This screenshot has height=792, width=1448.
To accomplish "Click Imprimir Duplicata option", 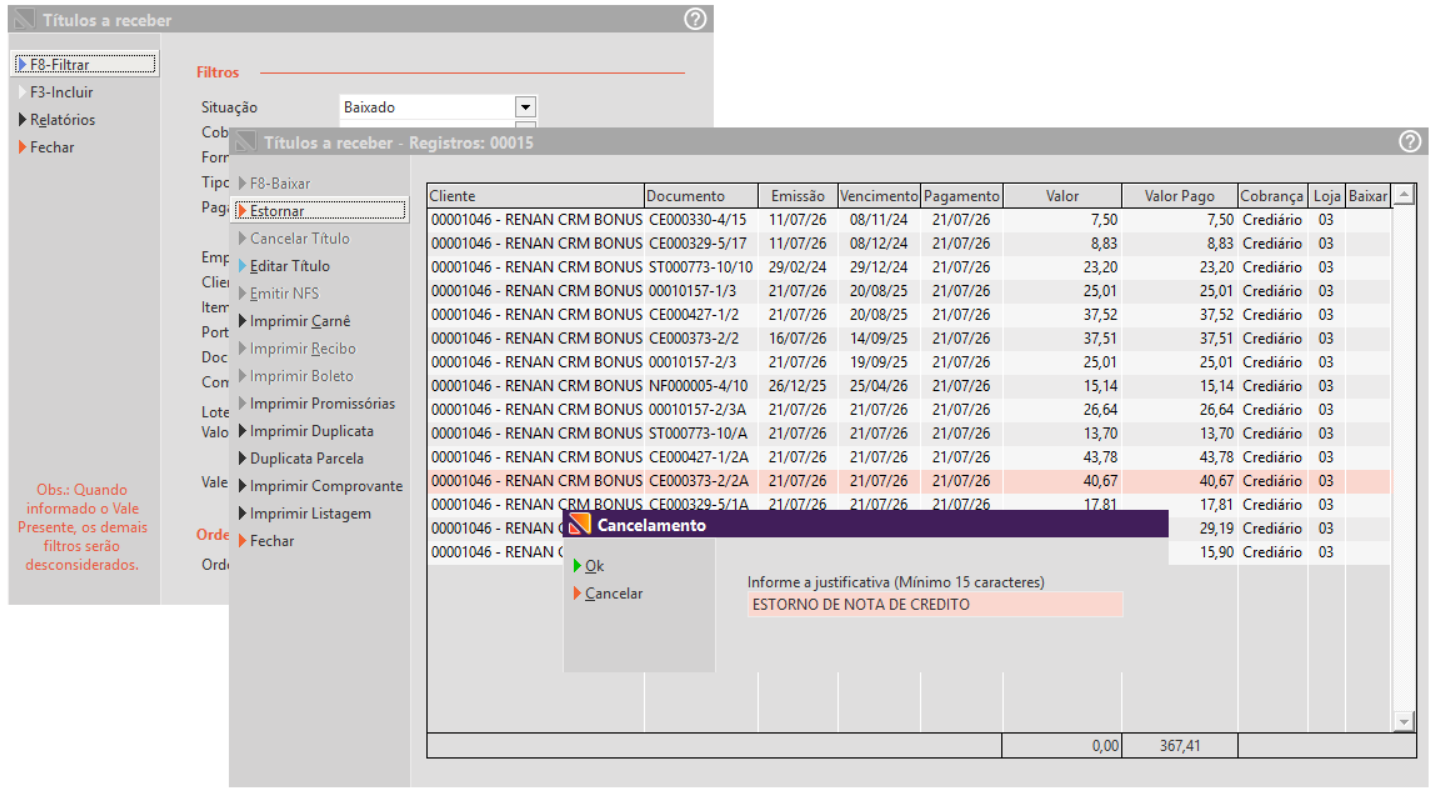I will pyautogui.click(x=311, y=431).
